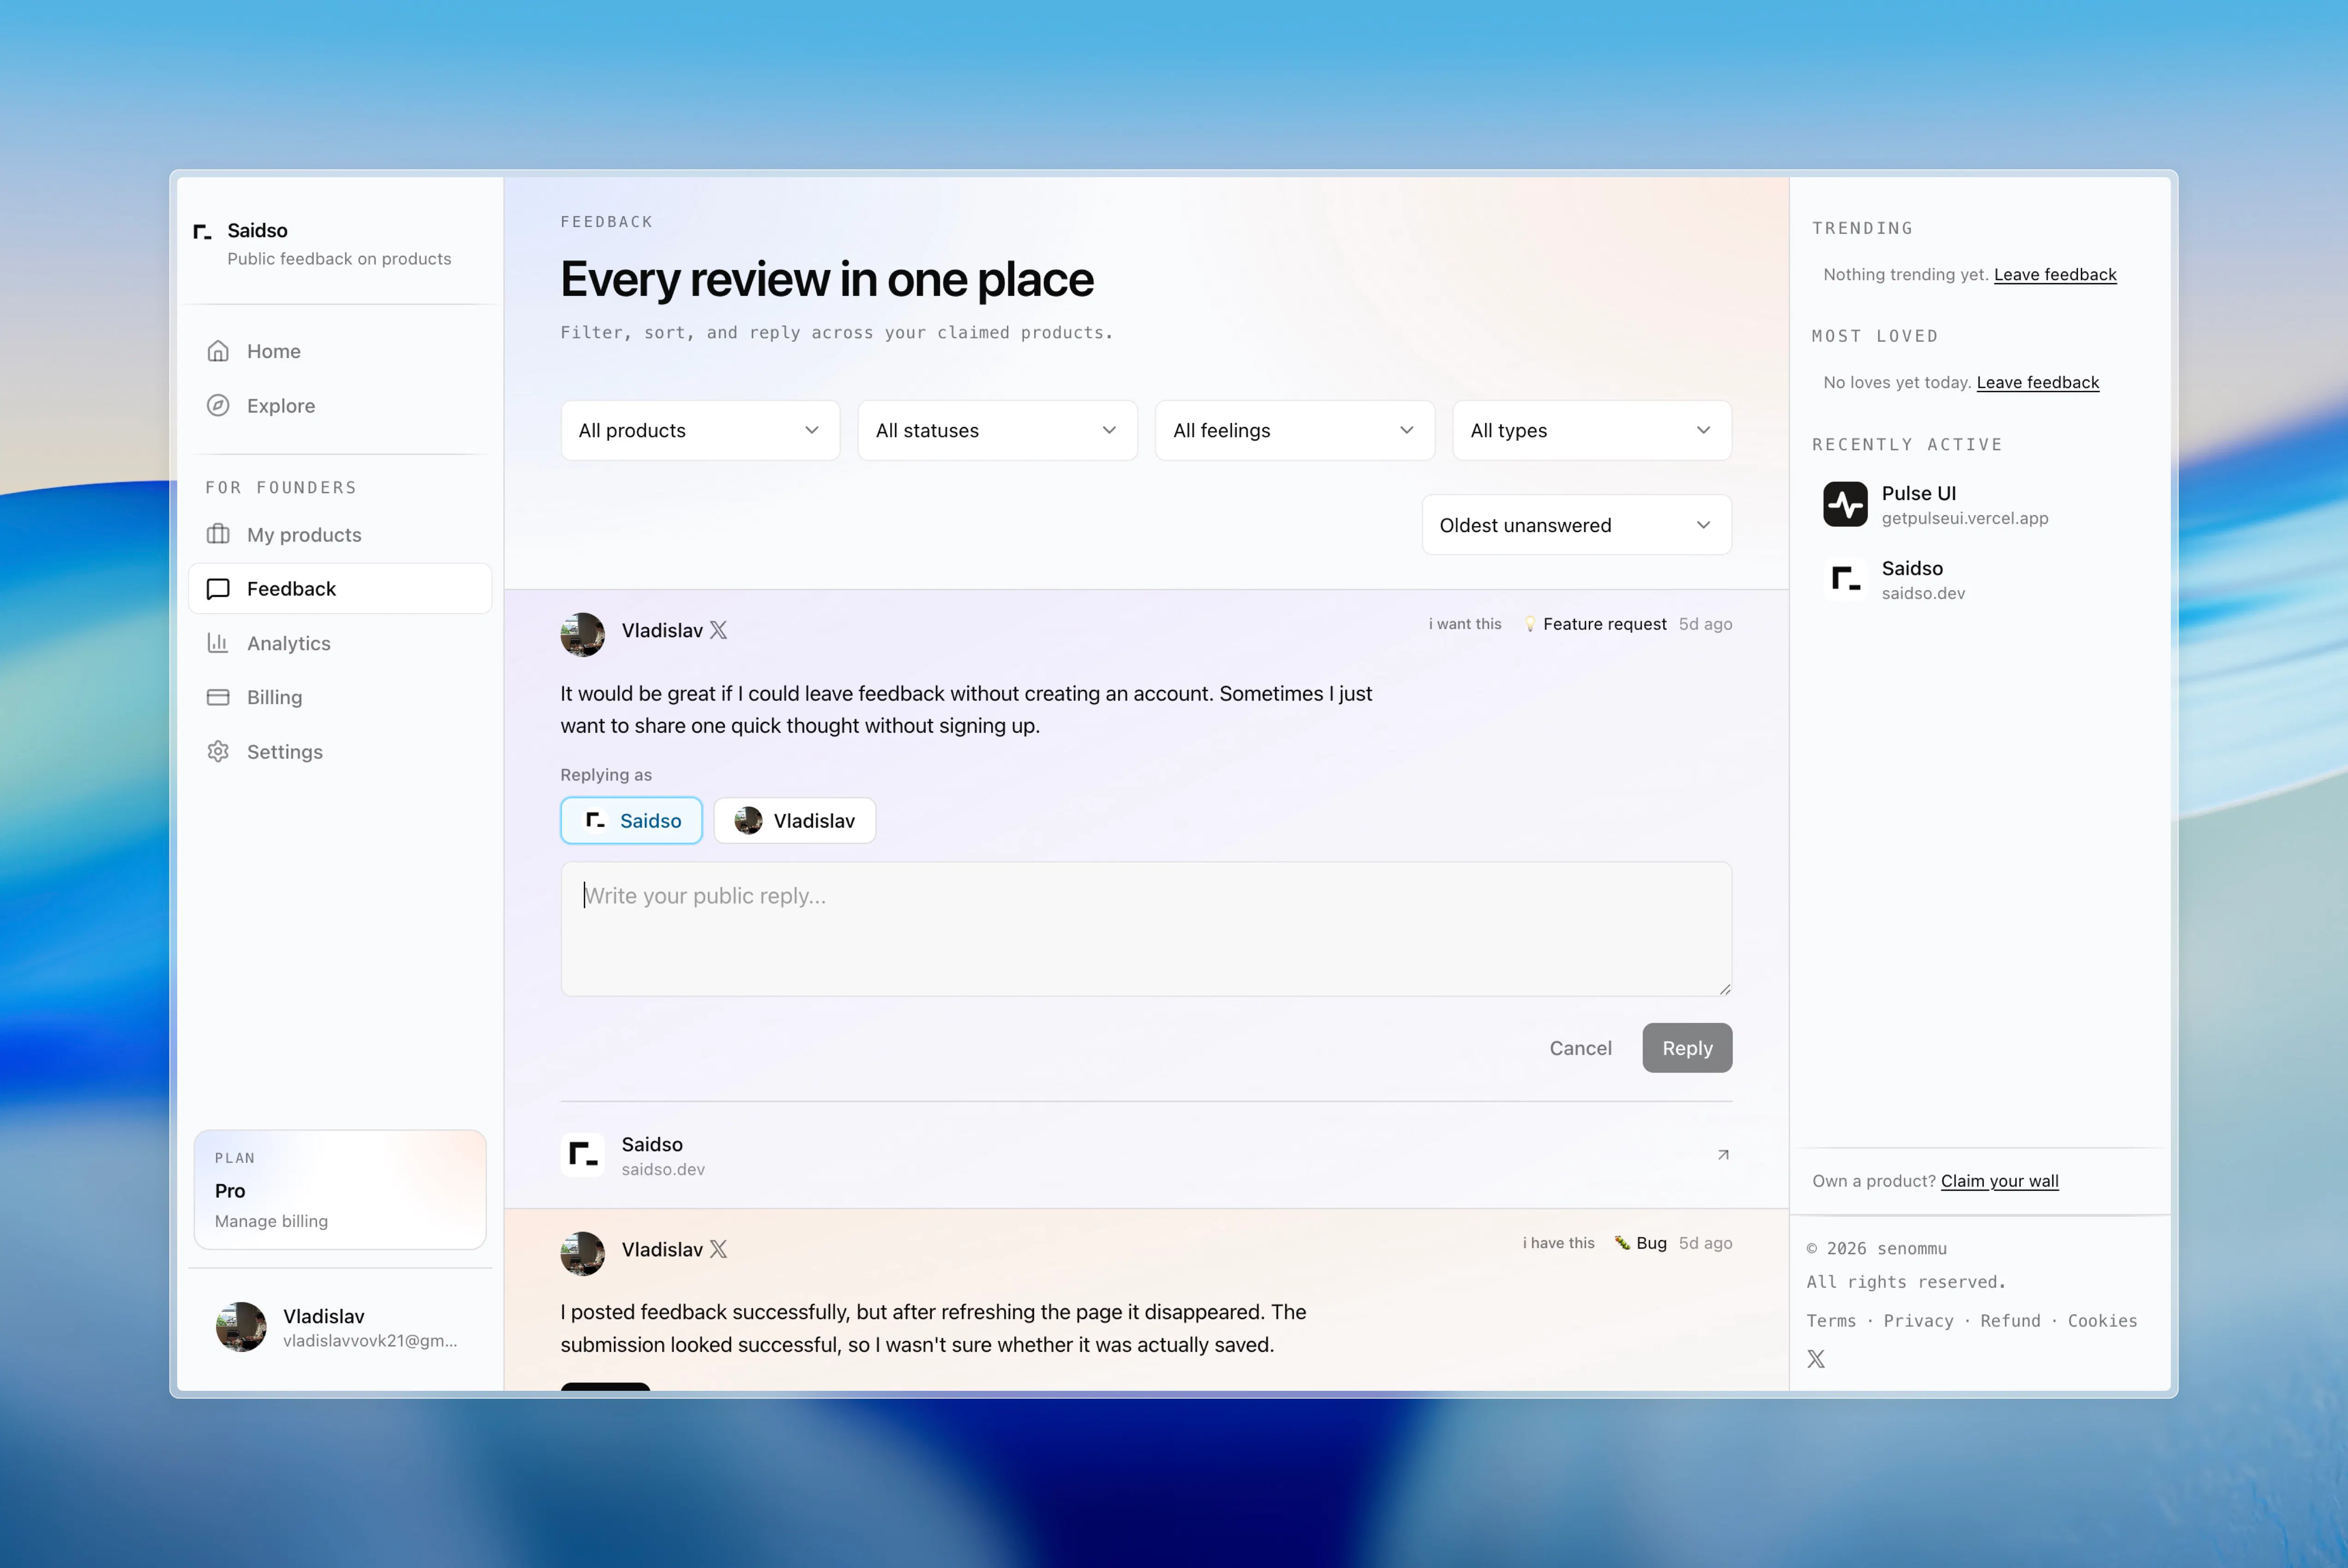Open the Privacy link in footer
The height and width of the screenshot is (1568, 2348).
pyautogui.click(x=1918, y=1321)
